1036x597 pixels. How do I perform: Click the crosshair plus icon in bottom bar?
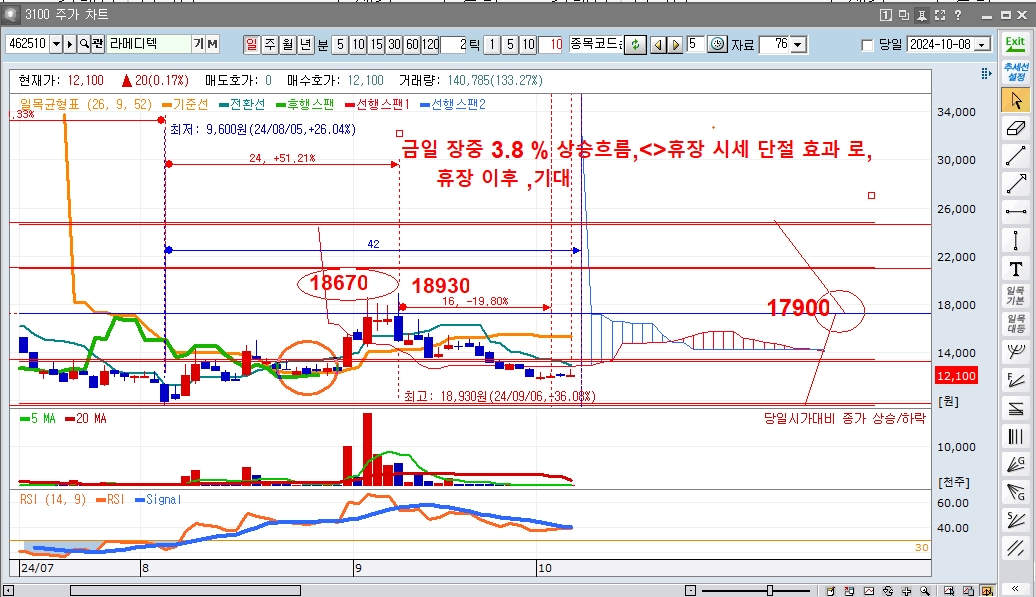tap(906, 590)
